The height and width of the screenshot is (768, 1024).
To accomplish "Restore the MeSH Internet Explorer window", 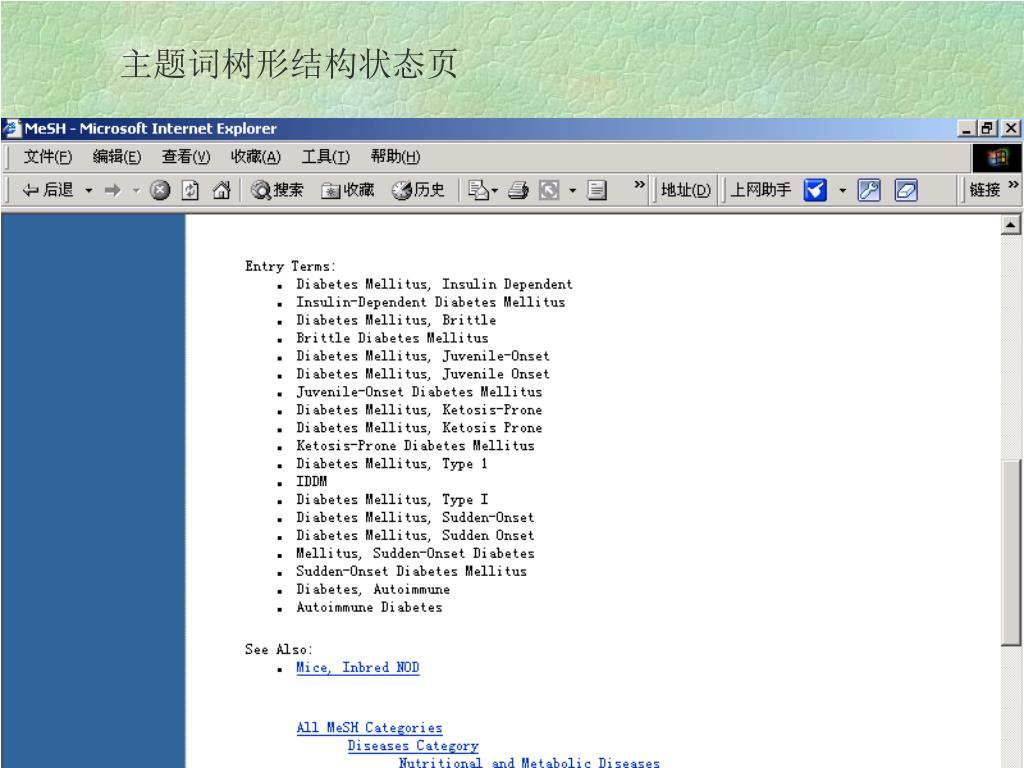I will [987, 129].
